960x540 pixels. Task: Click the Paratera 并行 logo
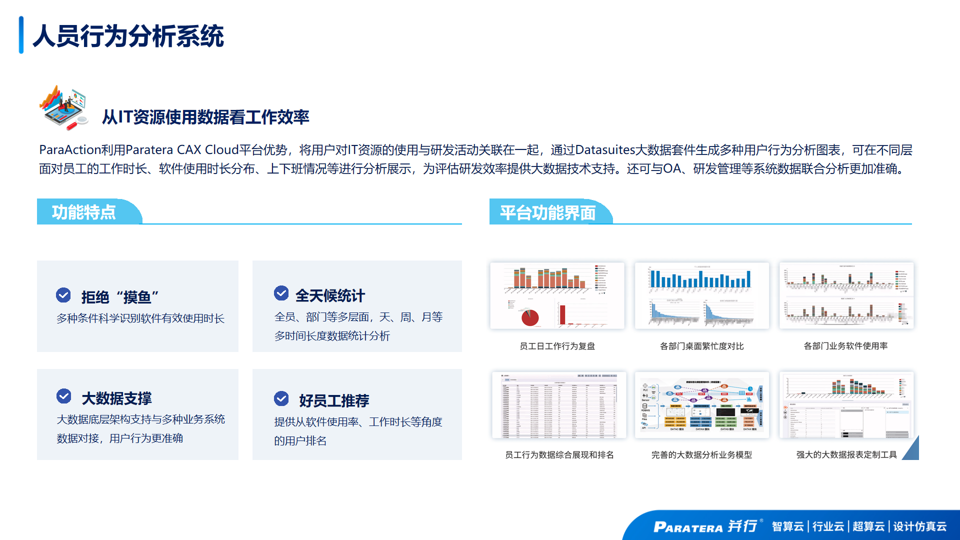[707, 527]
